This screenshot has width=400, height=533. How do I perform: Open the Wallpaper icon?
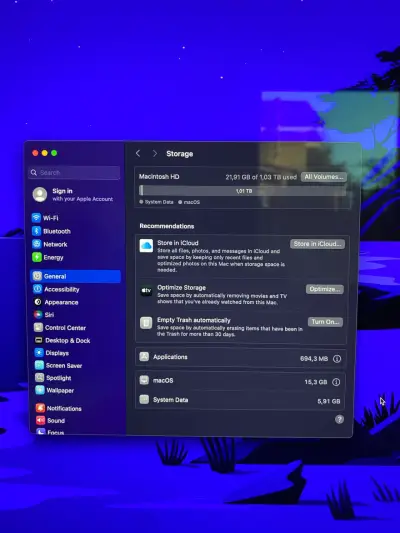coord(40,390)
